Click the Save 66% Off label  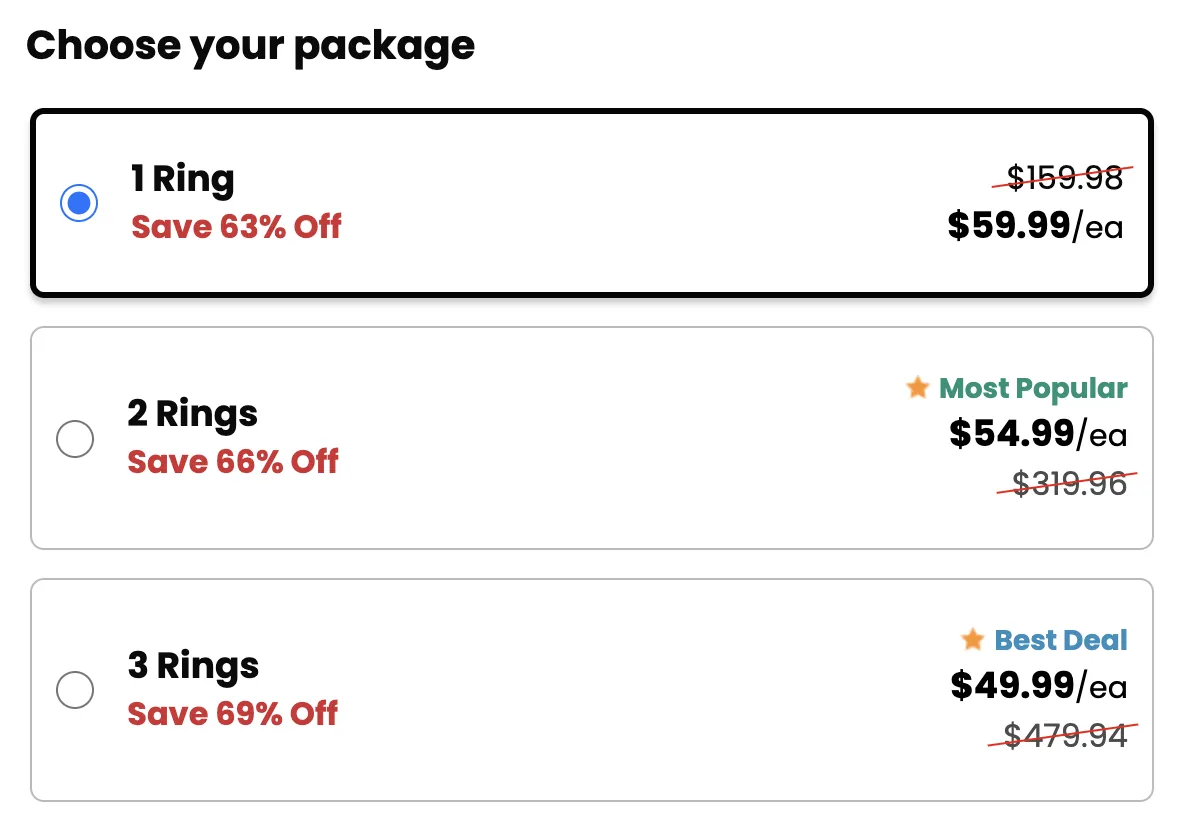(233, 462)
